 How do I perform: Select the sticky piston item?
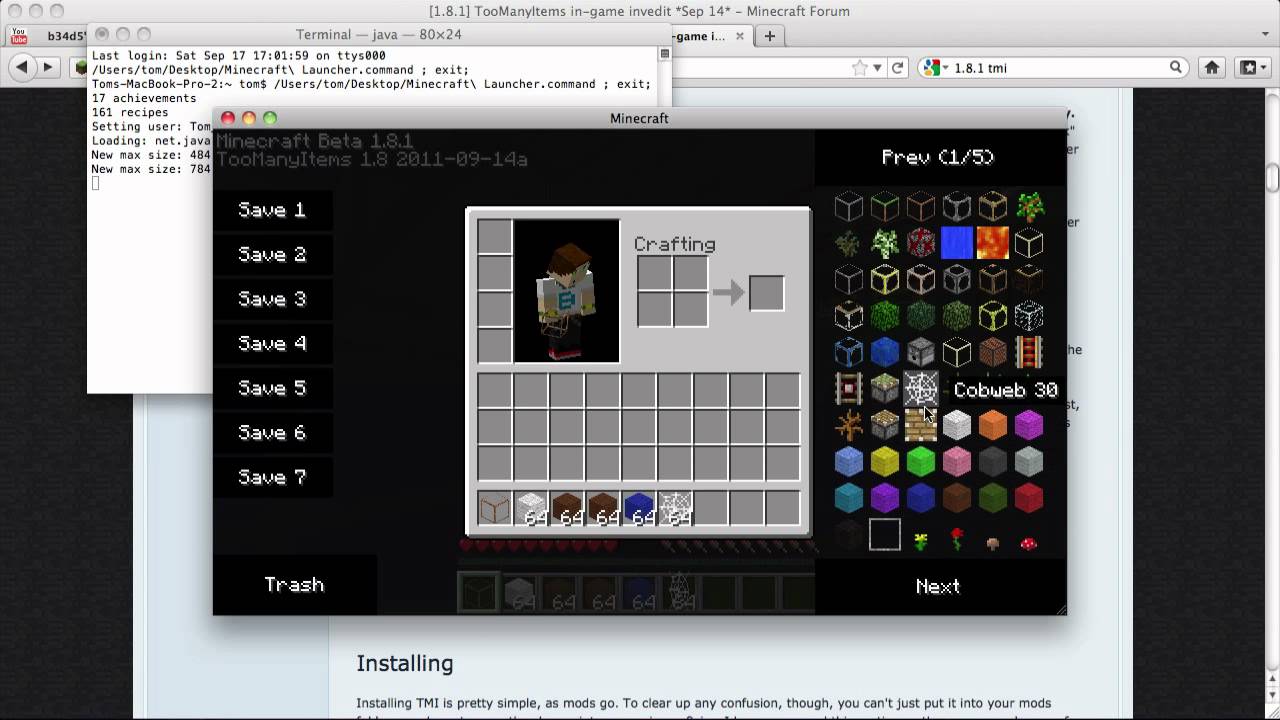pyautogui.click(x=885, y=389)
